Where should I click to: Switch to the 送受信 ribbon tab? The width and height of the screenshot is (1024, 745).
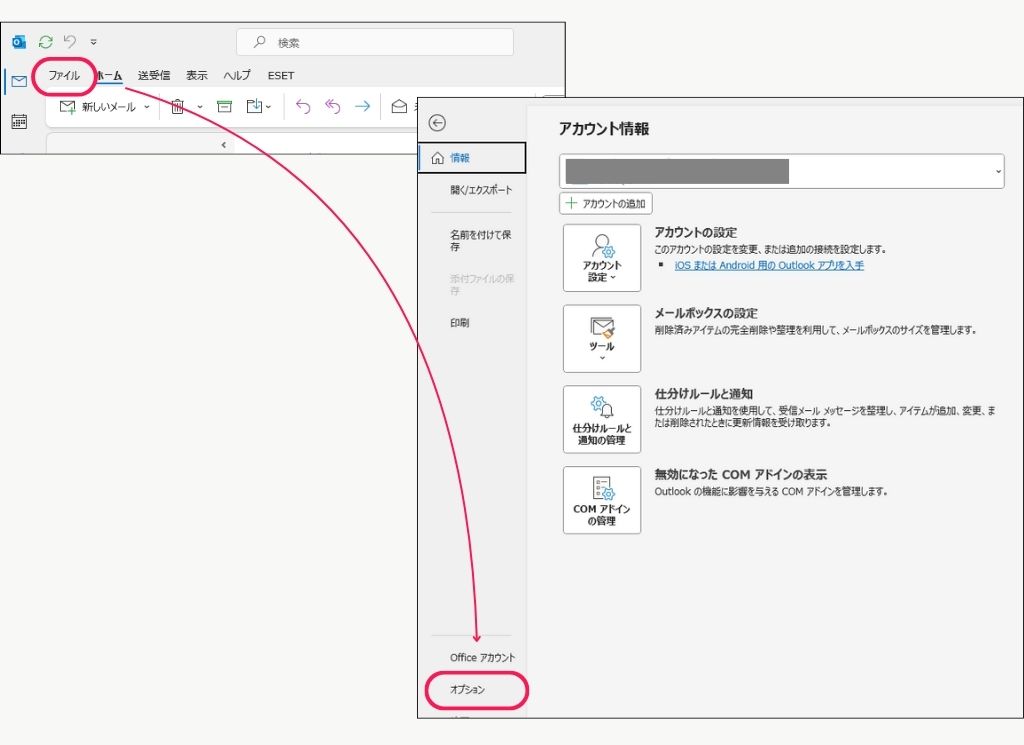[154, 76]
